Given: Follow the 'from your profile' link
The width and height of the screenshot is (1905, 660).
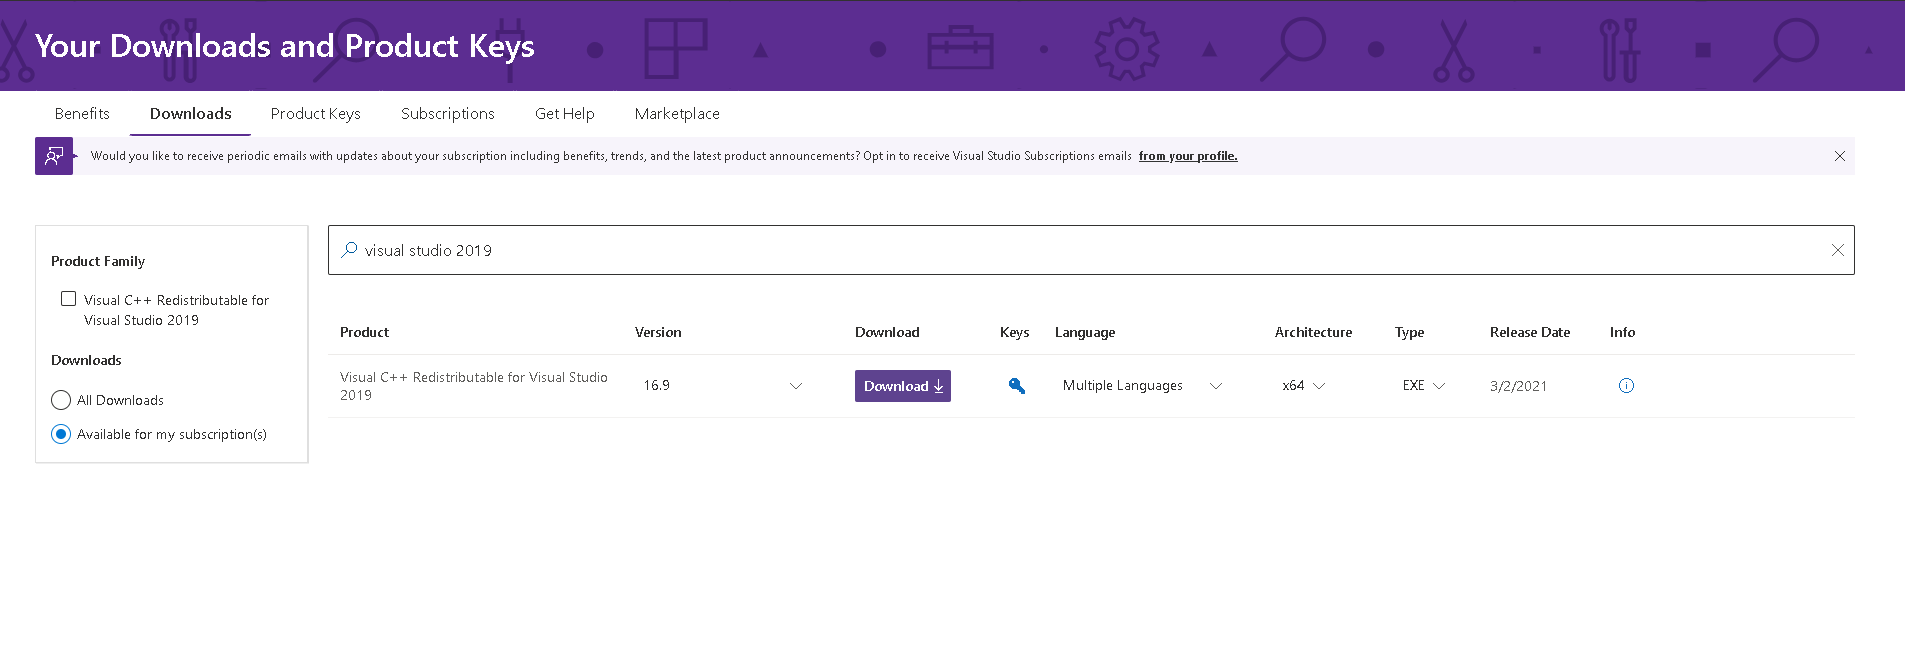Looking at the screenshot, I should pyautogui.click(x=1188, y=156).
